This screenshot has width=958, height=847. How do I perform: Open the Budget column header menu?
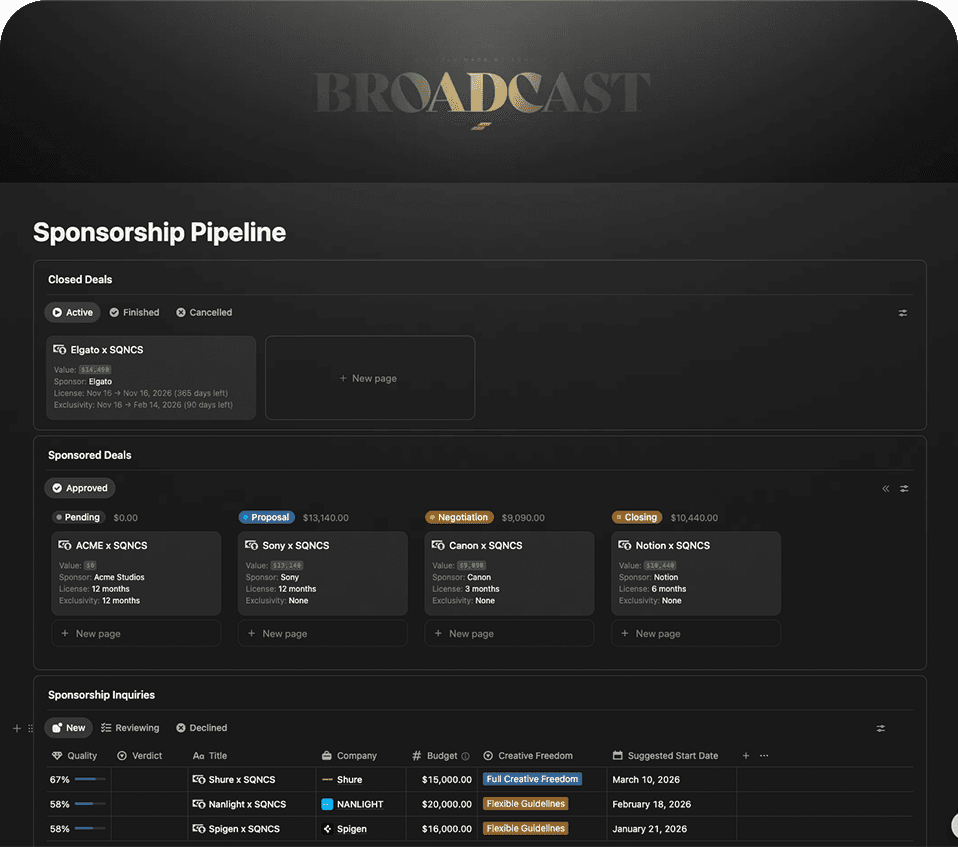pos(435,756)
